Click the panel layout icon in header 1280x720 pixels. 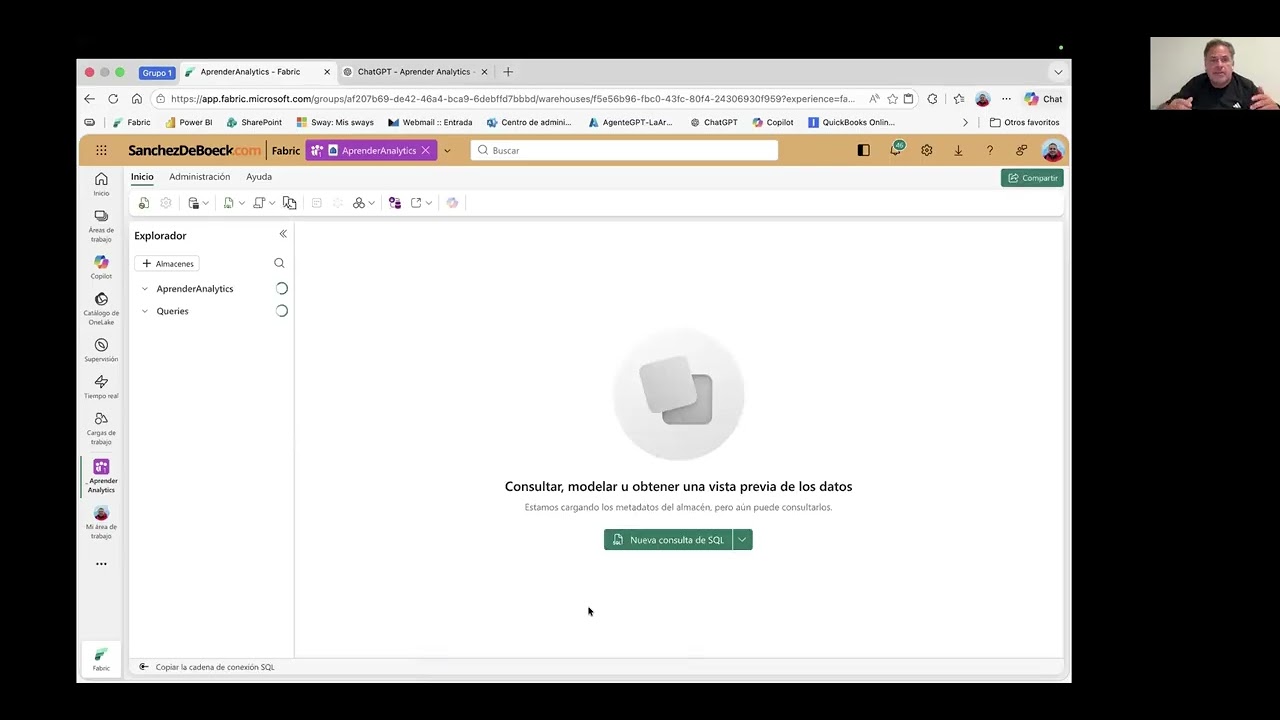point(863,150)
